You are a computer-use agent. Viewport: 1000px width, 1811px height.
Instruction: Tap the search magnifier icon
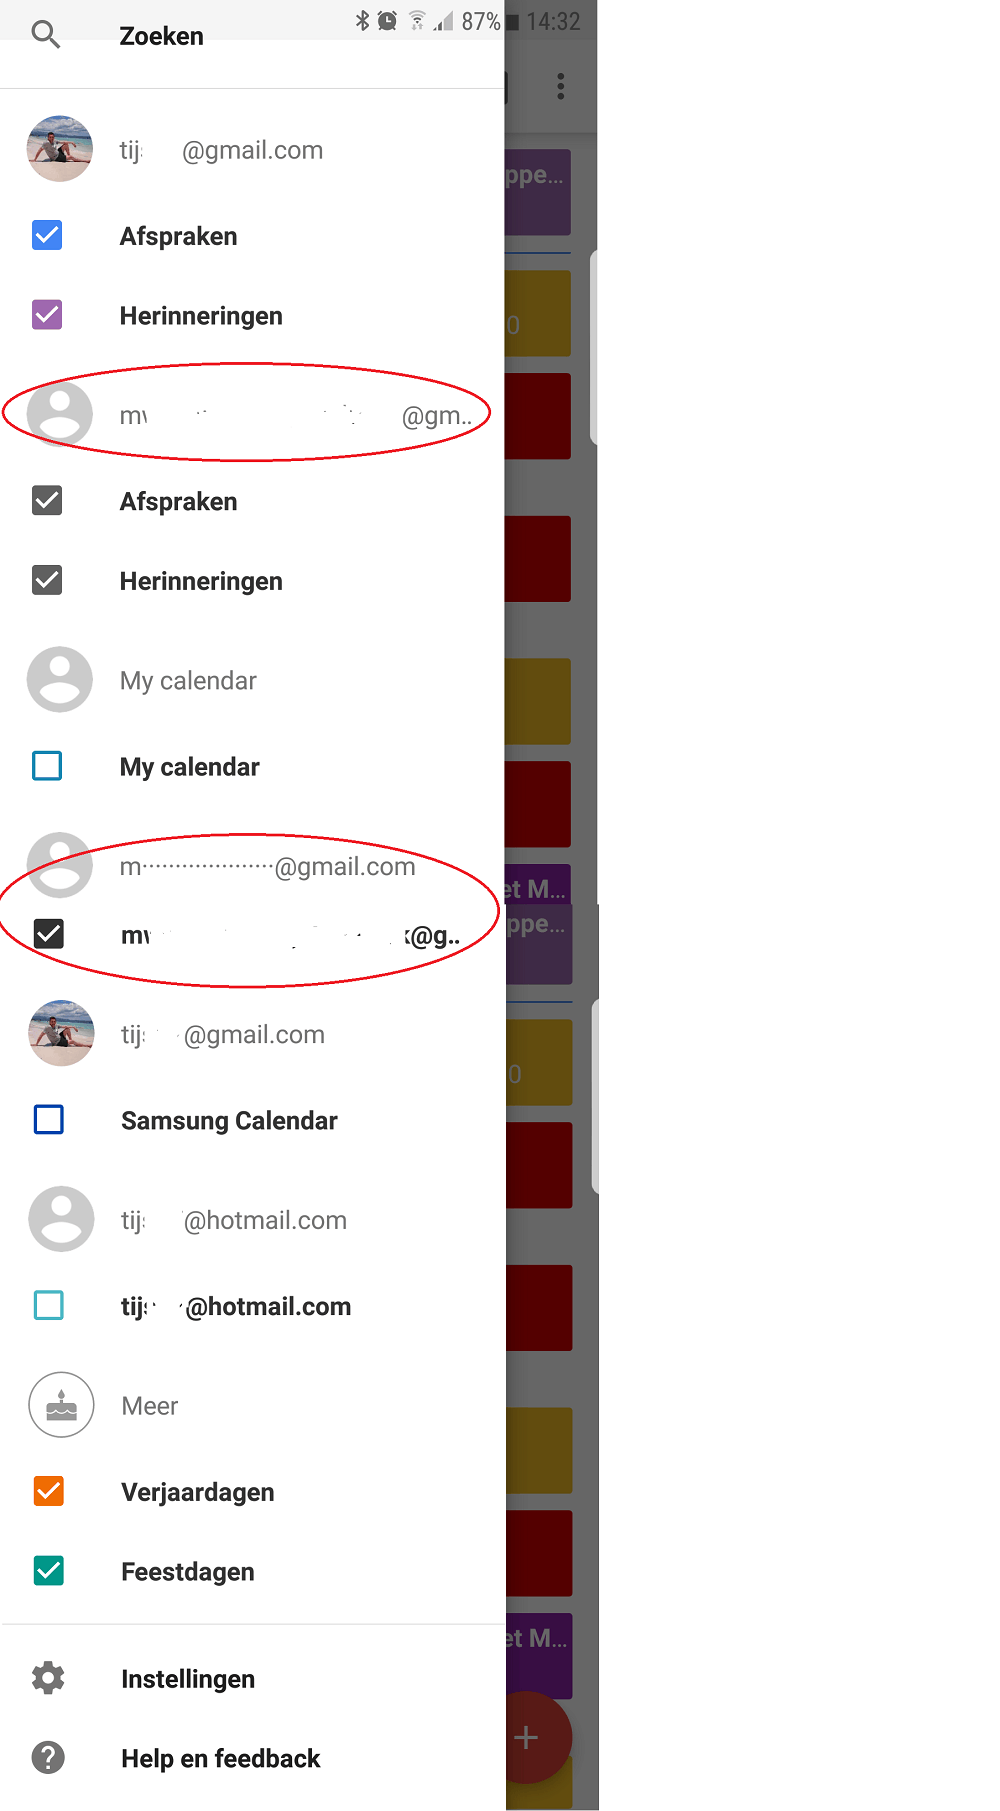[x=46, y=35]
